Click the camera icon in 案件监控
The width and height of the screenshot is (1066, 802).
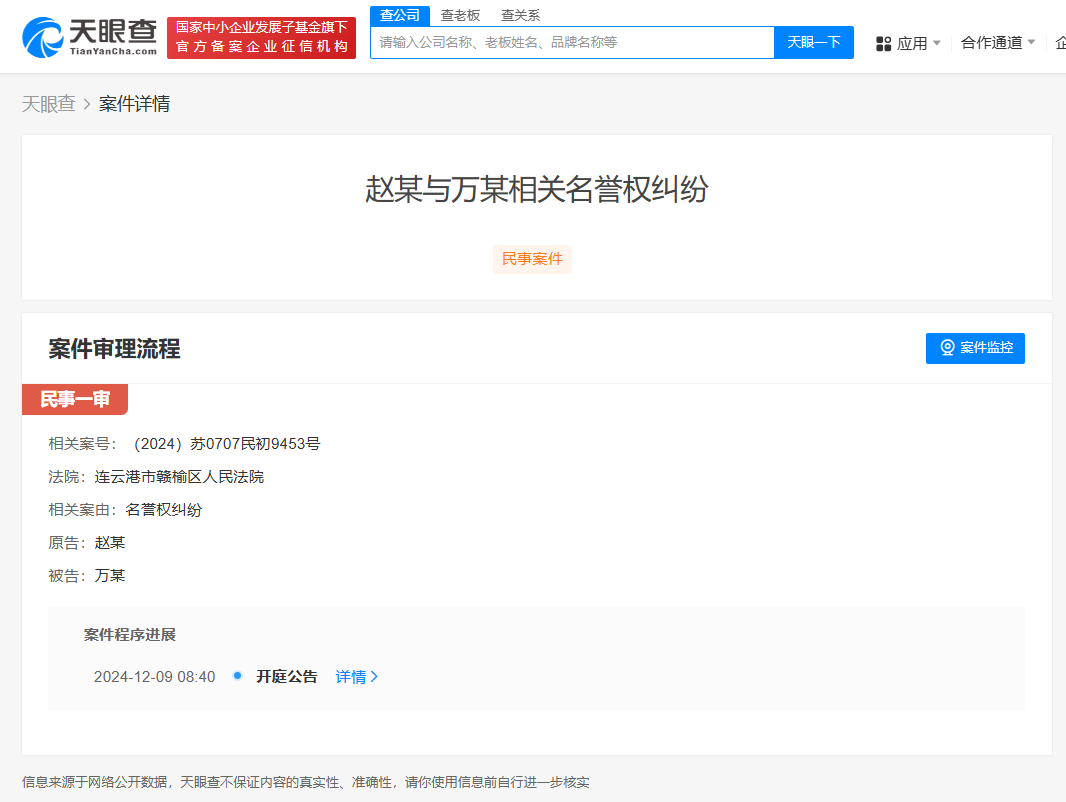point(947,348)
